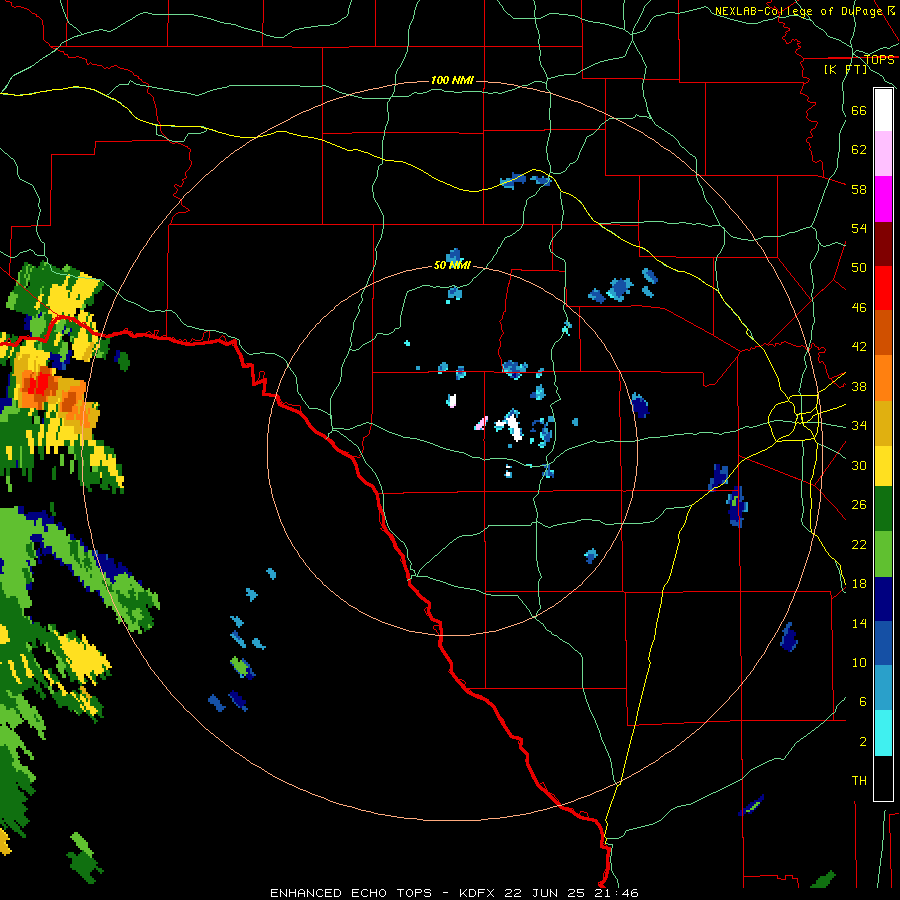Screen dimensions: 900x900
Task: Click the tall white echo top near radar center
Action: pyautogui.click(x=514, y=428)
